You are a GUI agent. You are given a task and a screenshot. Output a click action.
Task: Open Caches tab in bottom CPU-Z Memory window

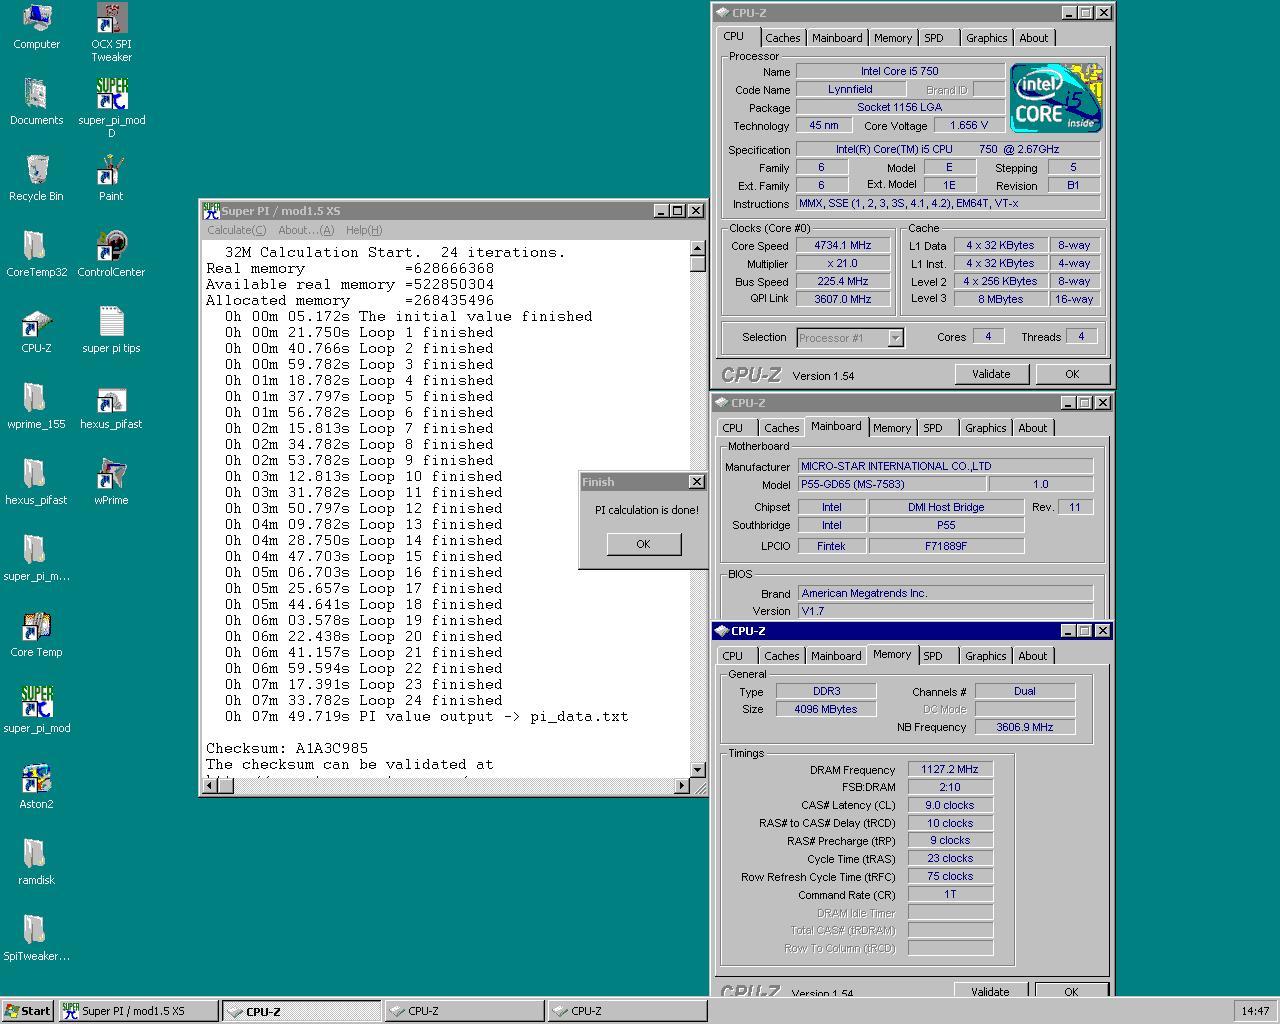(x=781, y=656)
